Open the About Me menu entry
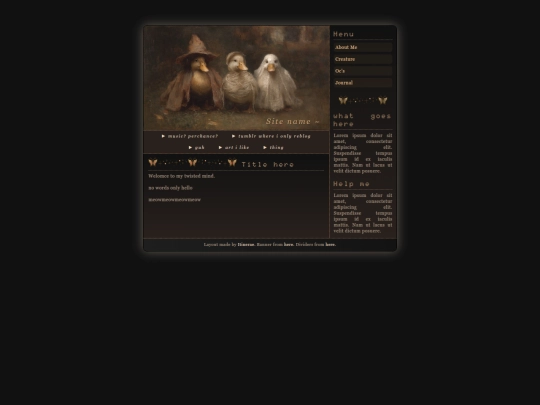The width and height of the screenshot is (540, 405). [x=363, y=47]
